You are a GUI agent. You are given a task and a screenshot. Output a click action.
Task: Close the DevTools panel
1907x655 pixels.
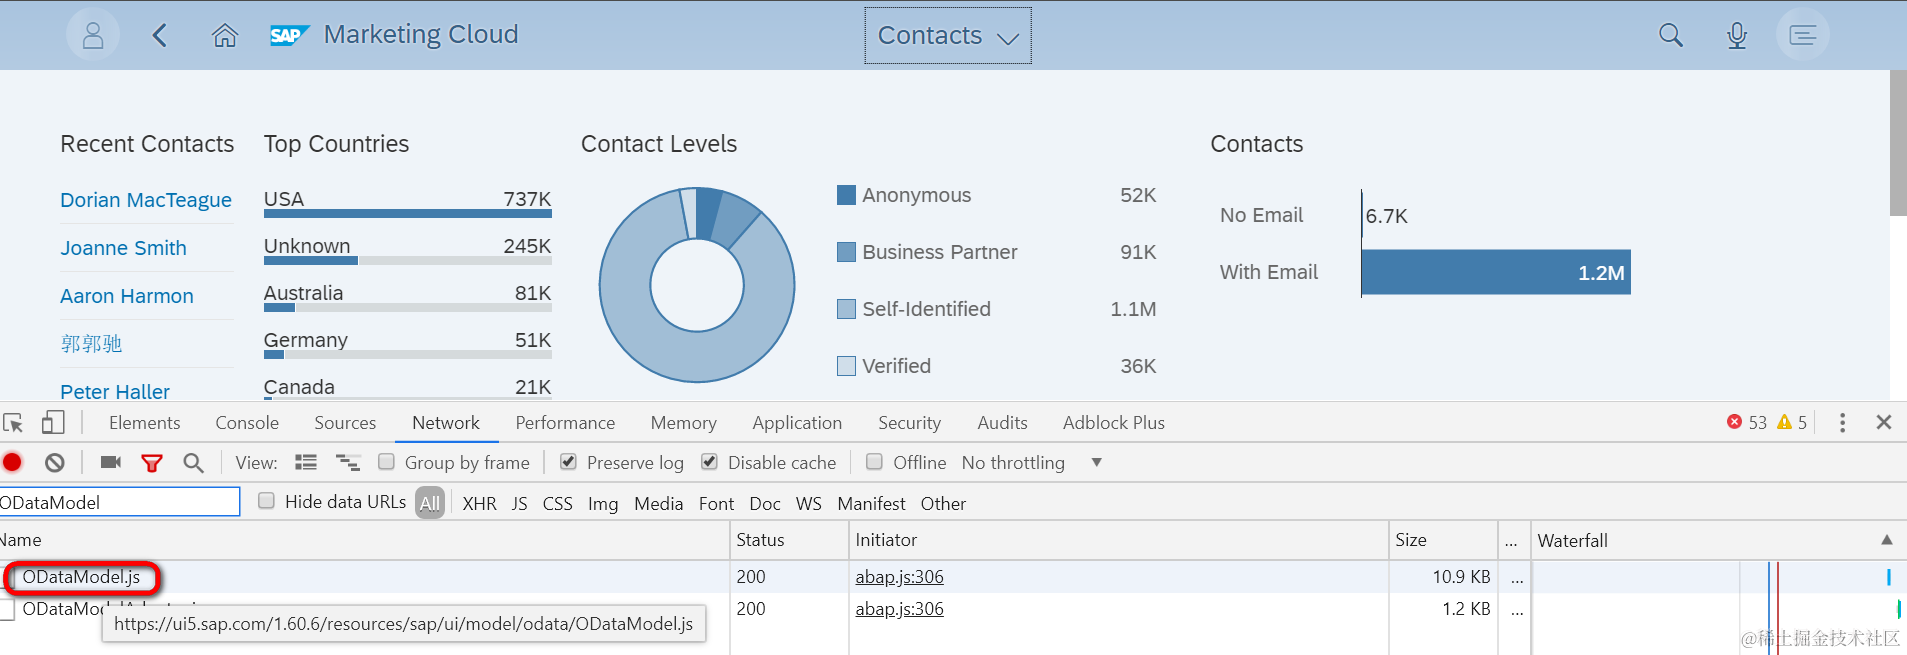1884,422
